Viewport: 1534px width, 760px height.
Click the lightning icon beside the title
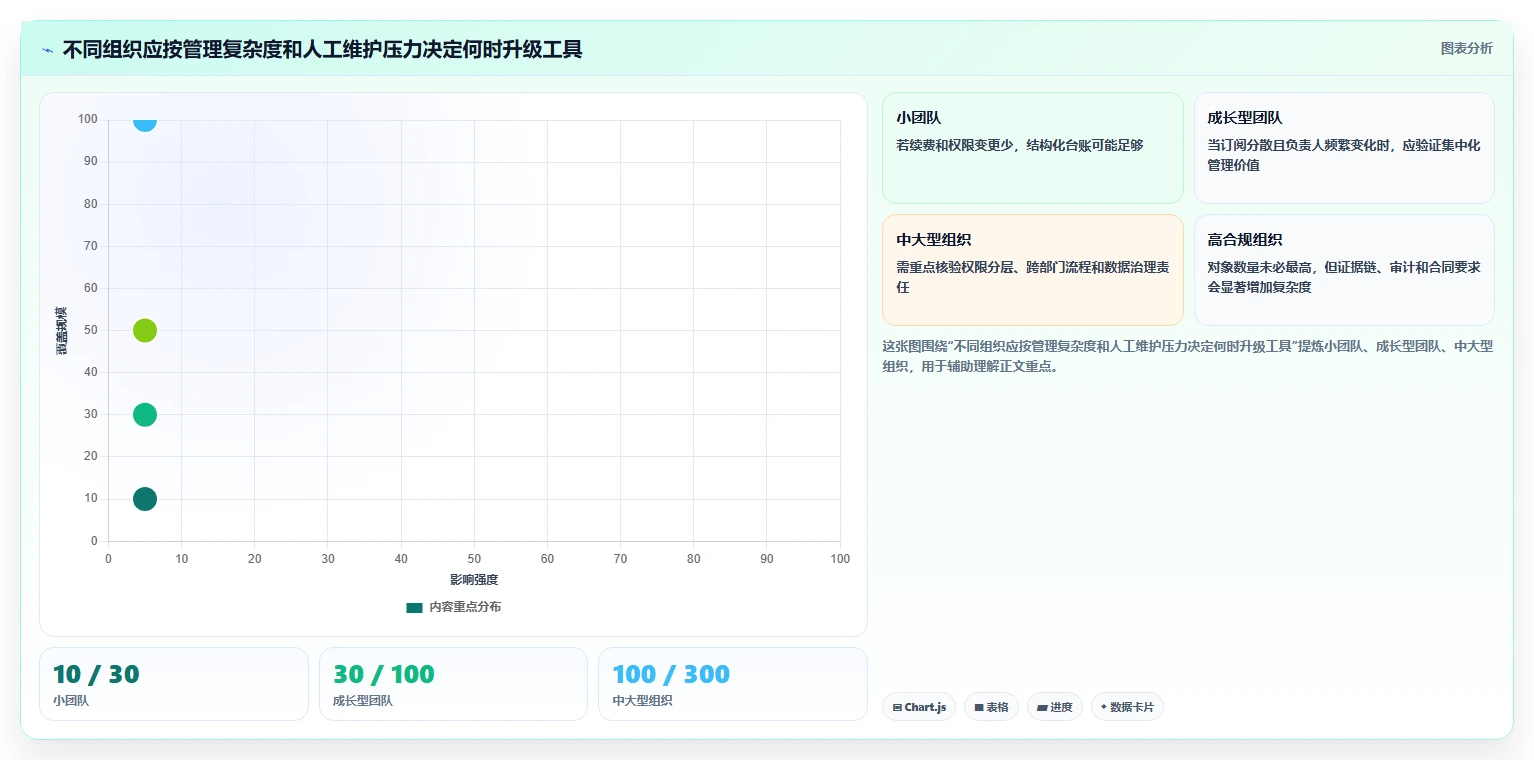(47, 50)
